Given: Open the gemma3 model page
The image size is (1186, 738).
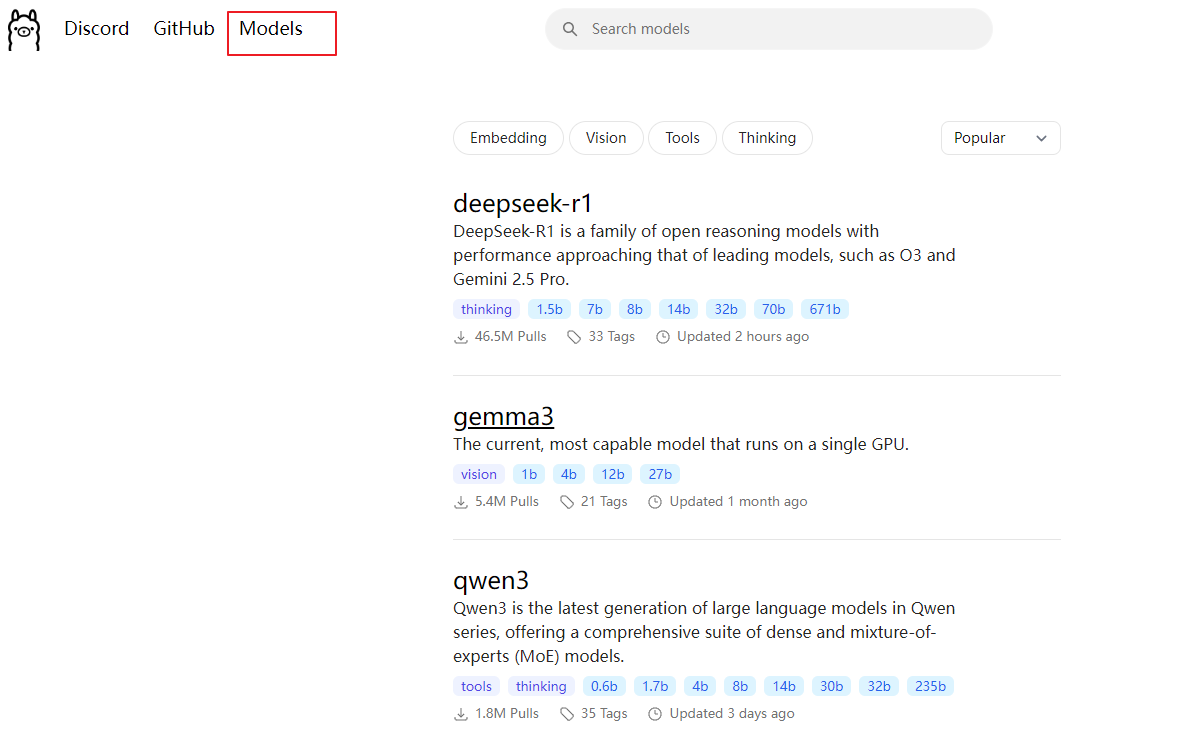Looking at the screenshot, I should point(503,417).
